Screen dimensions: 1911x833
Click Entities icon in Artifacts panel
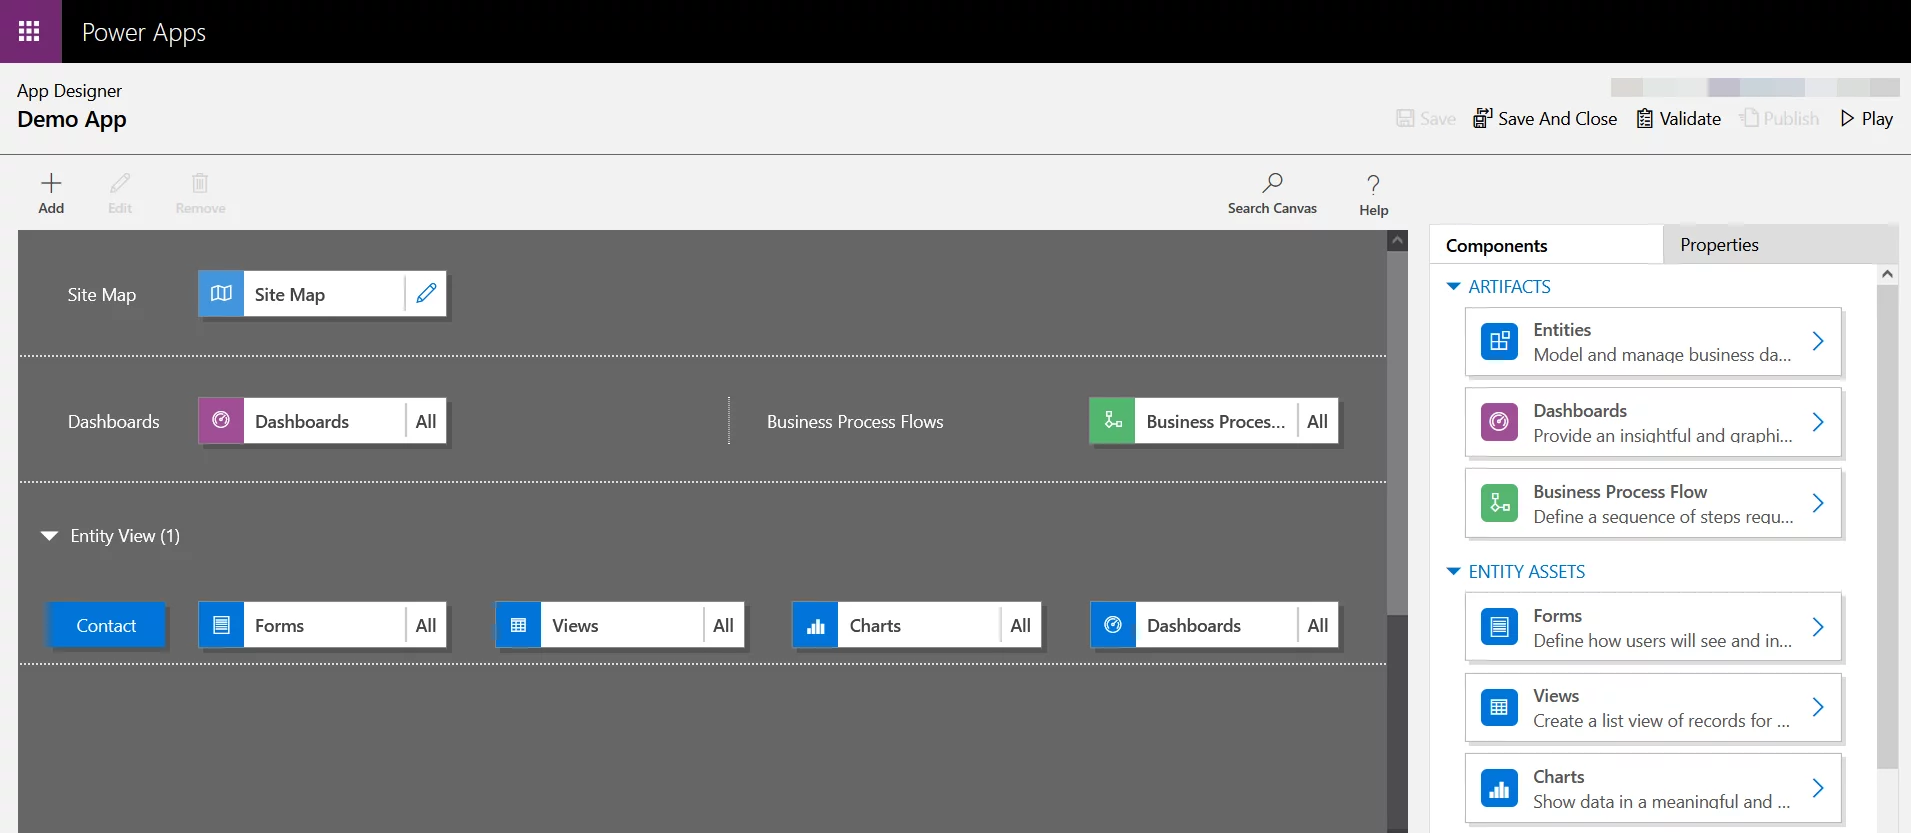[x=1499, y=342]
